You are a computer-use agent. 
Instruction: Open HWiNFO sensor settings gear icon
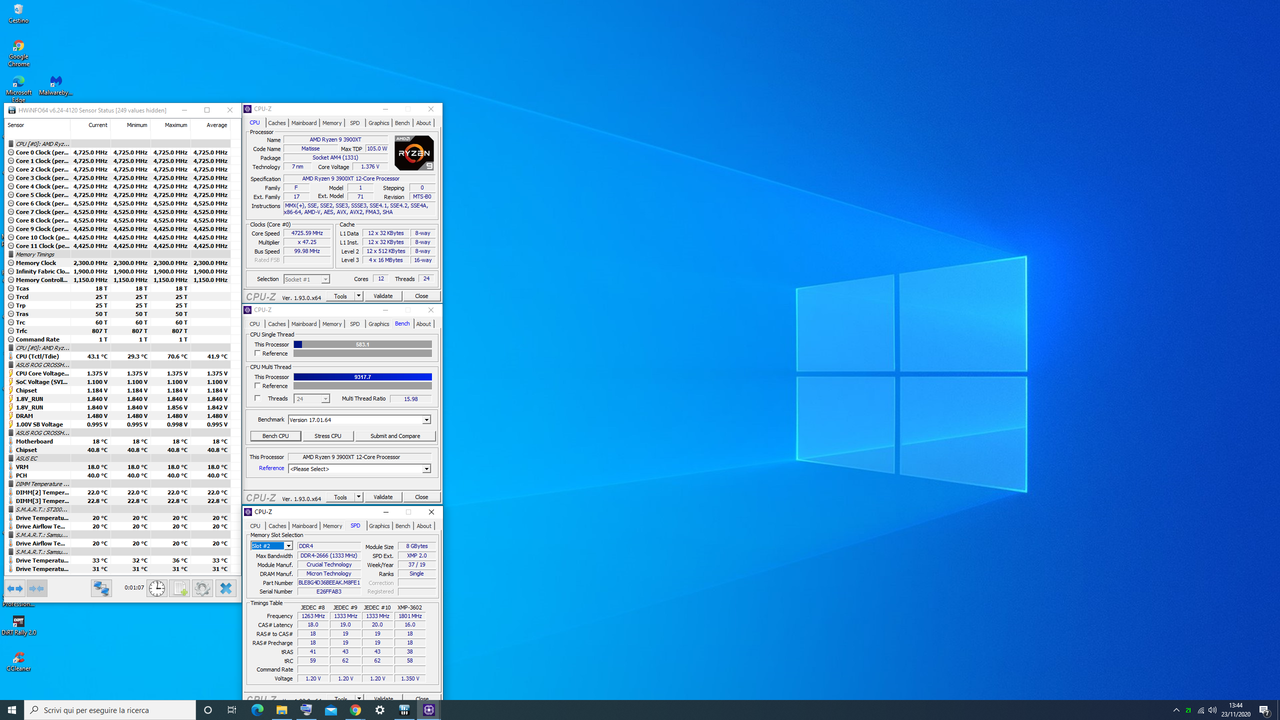202,589
